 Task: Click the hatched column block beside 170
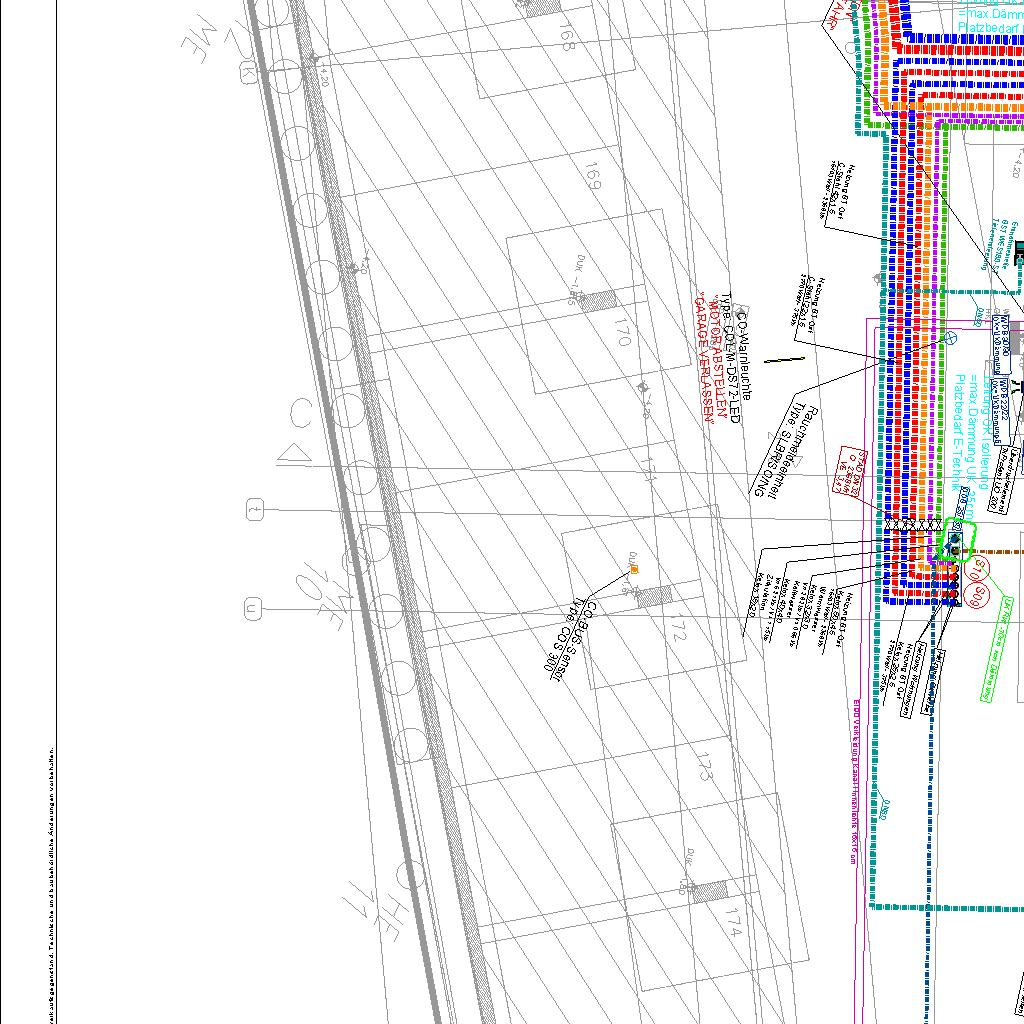pyautogui.click(x=597, y=300)
